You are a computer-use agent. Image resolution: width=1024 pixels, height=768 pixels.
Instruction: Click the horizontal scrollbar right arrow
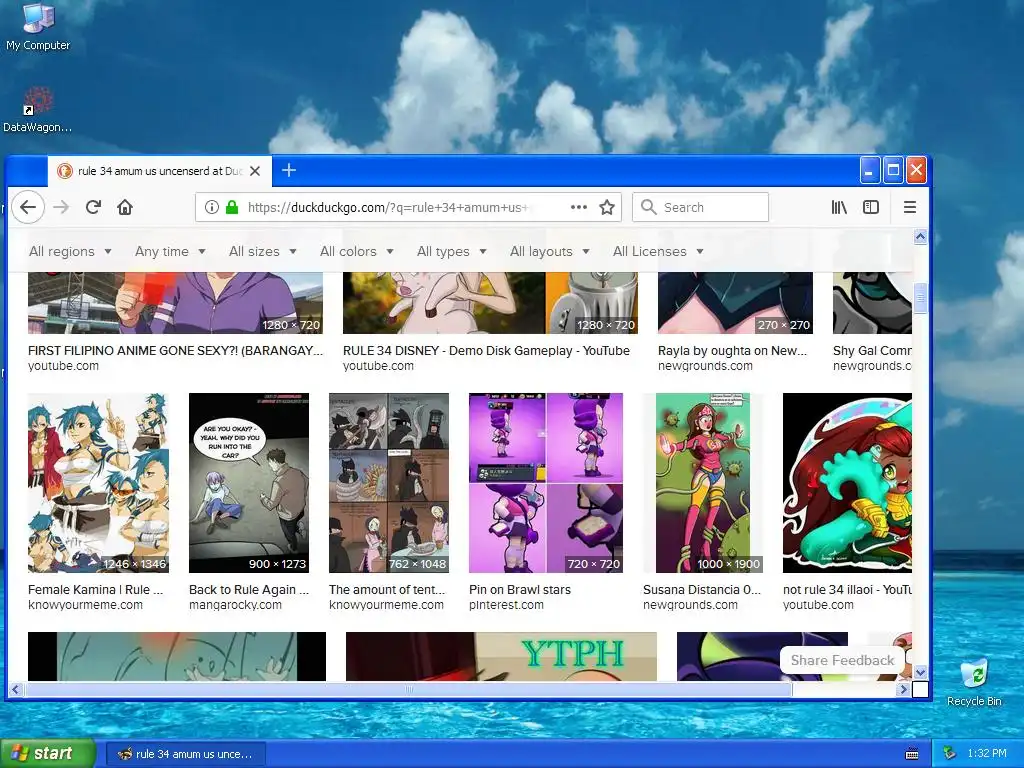tap(904, 689)
